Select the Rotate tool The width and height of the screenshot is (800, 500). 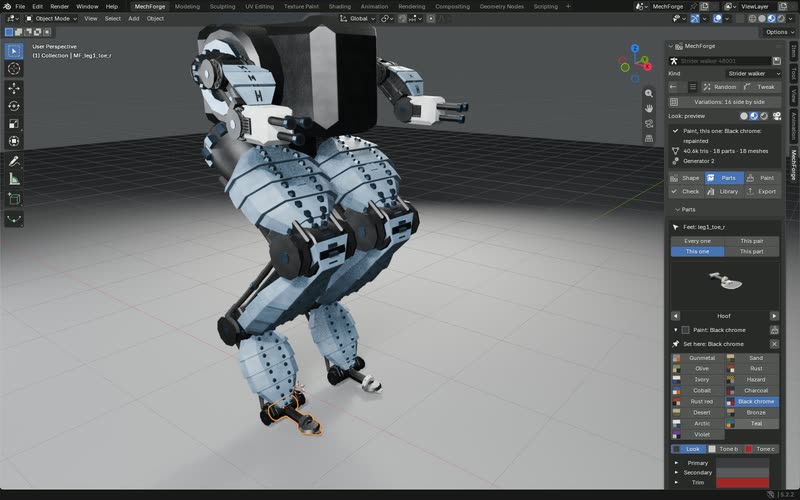pyautogui.click(x=14, y=106)
